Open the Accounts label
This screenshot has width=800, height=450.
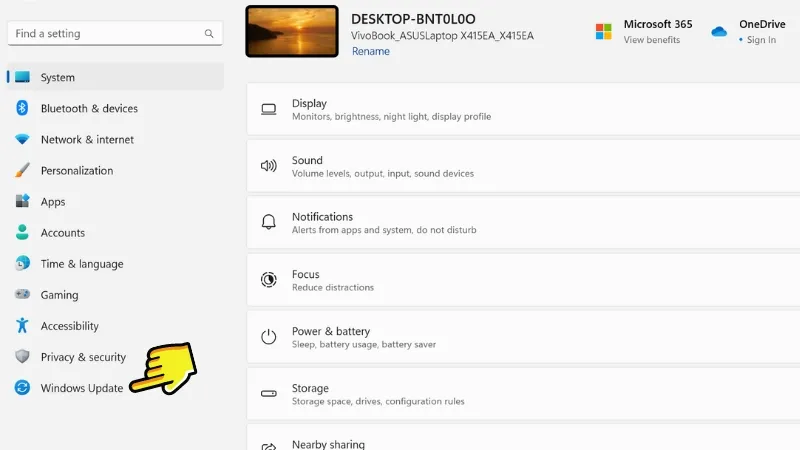click(63, 233)
